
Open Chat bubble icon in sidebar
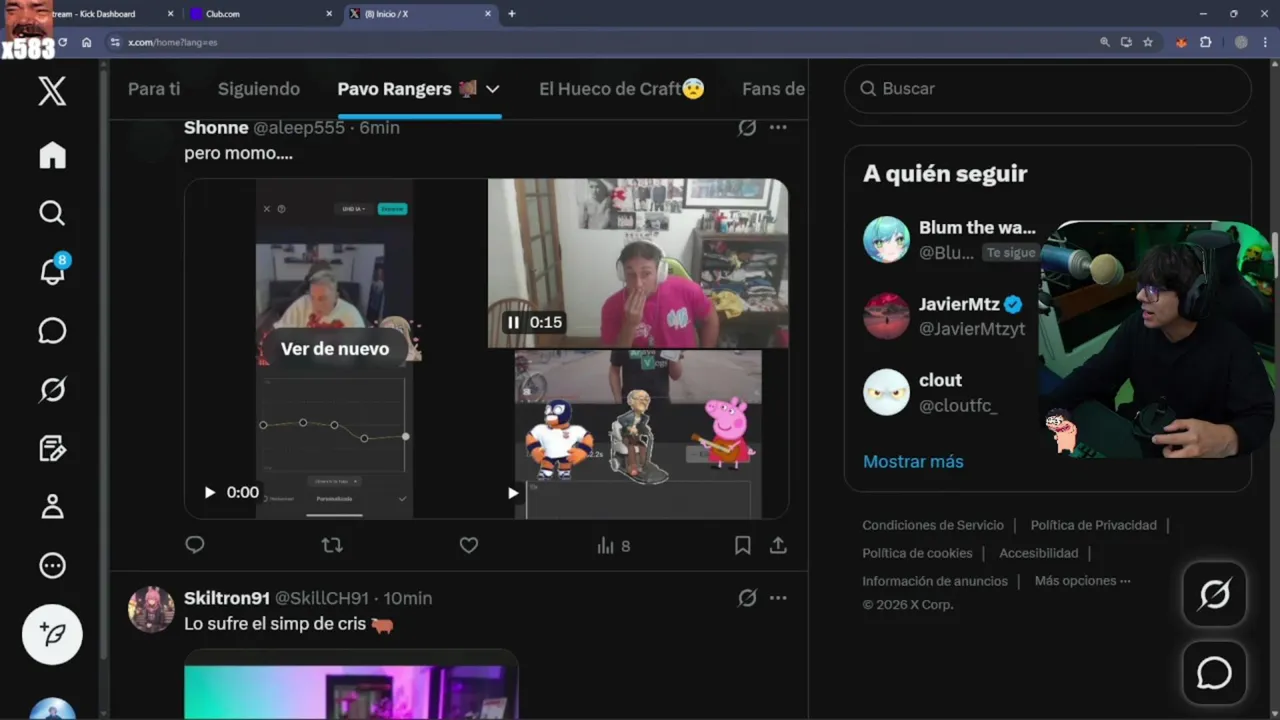click(x=52, y=331)
